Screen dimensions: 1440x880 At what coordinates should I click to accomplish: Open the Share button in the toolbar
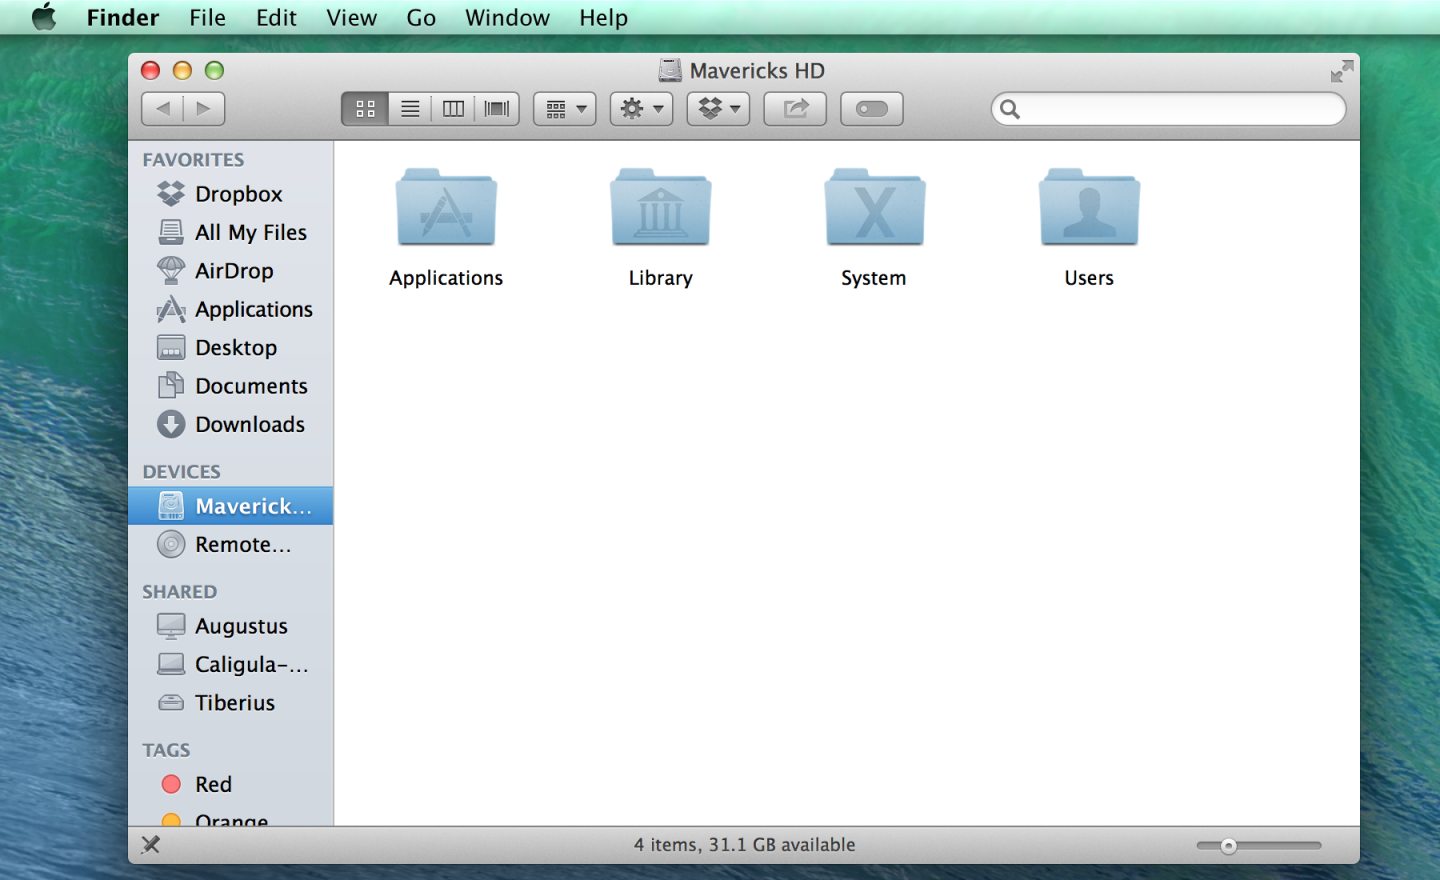tap(794, 108)
